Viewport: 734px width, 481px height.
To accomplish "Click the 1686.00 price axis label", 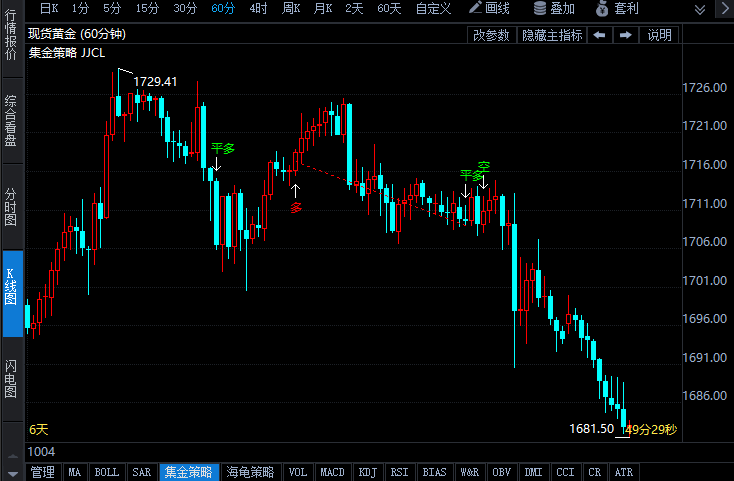I will click(705, 396).
